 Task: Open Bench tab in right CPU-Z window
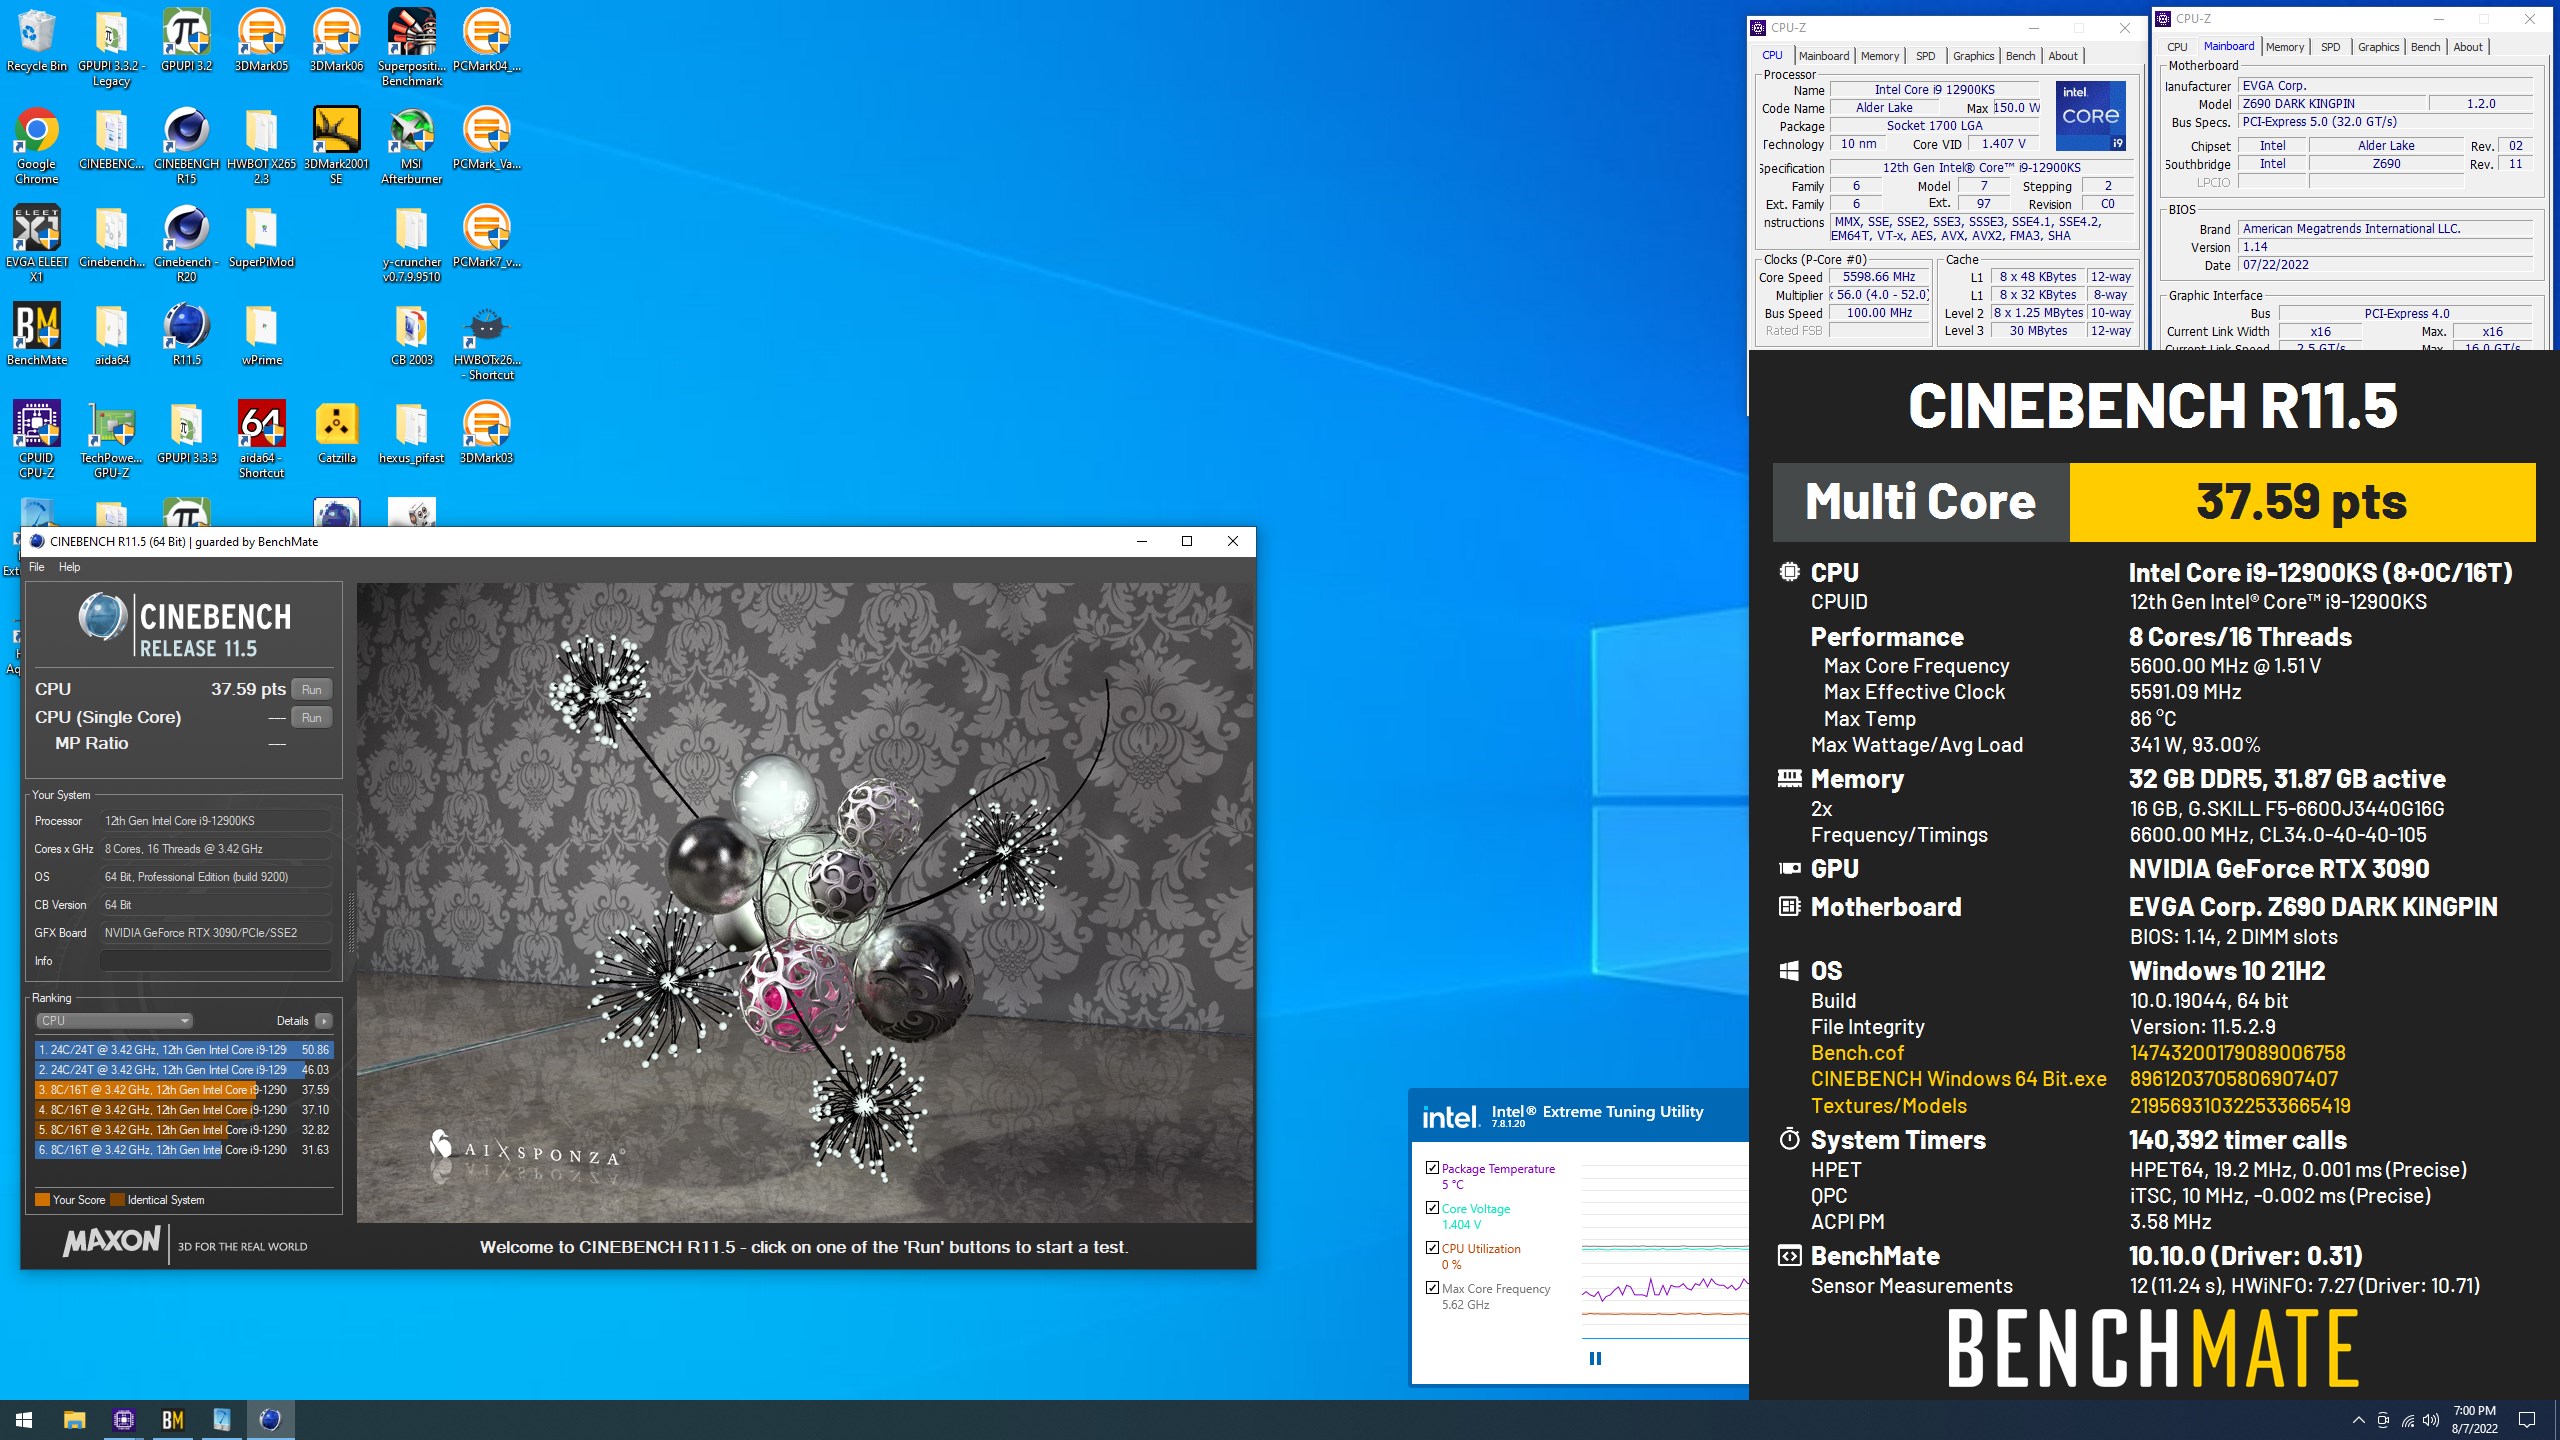[x=2425, y=47]
